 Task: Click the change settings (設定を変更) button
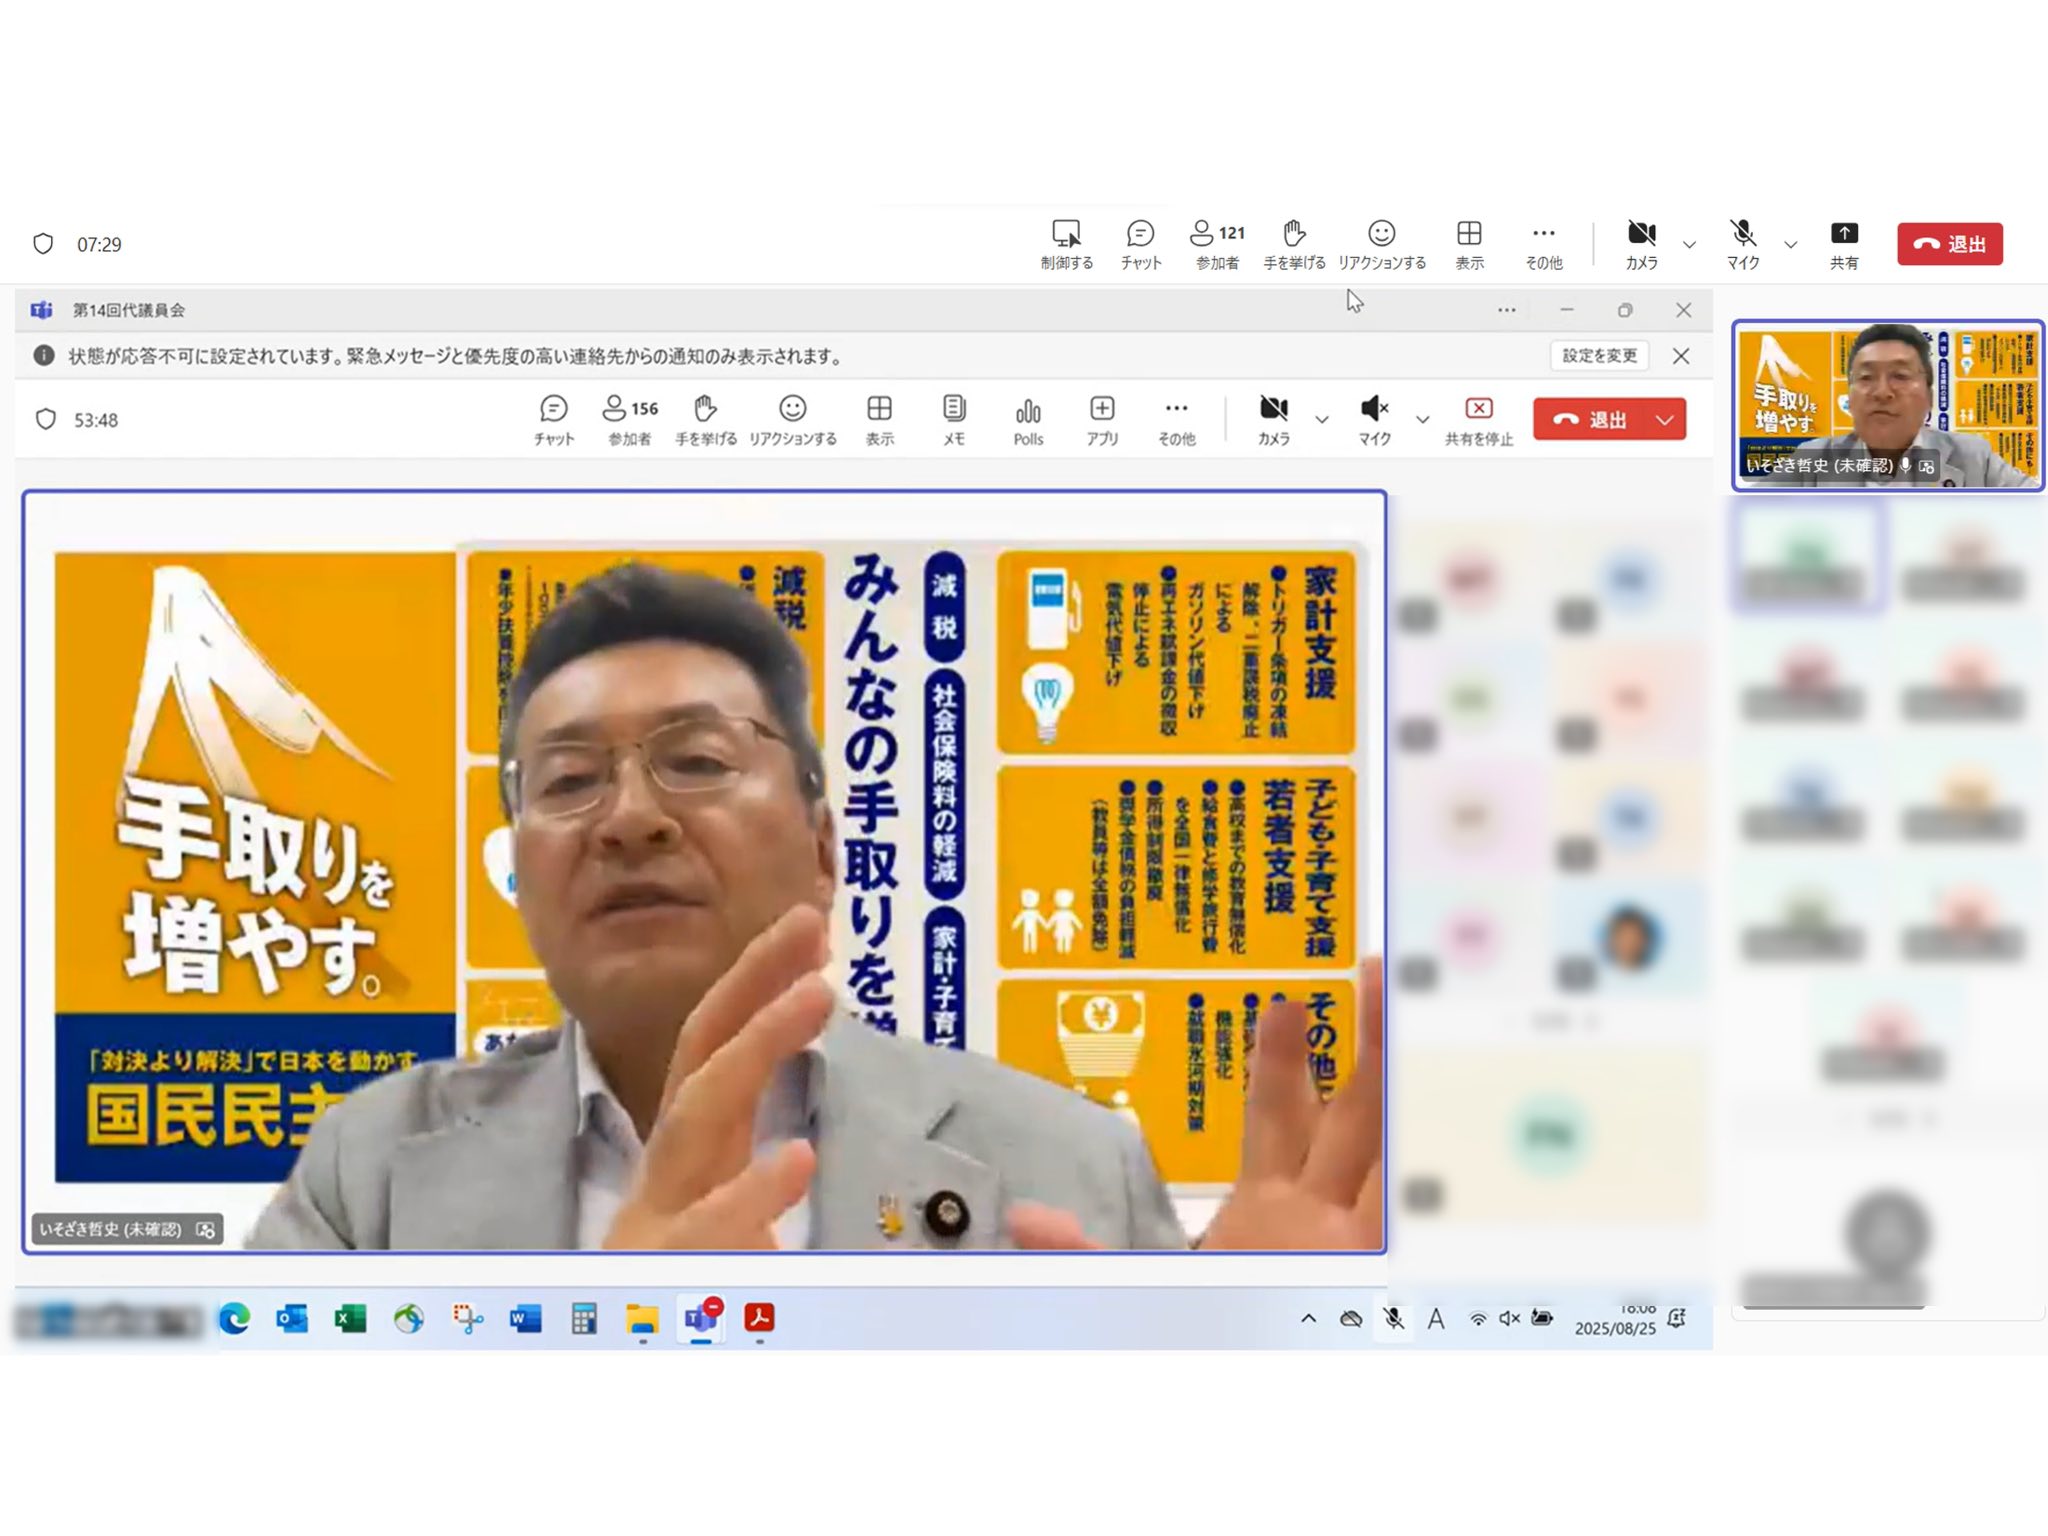tap(1599, 356)
